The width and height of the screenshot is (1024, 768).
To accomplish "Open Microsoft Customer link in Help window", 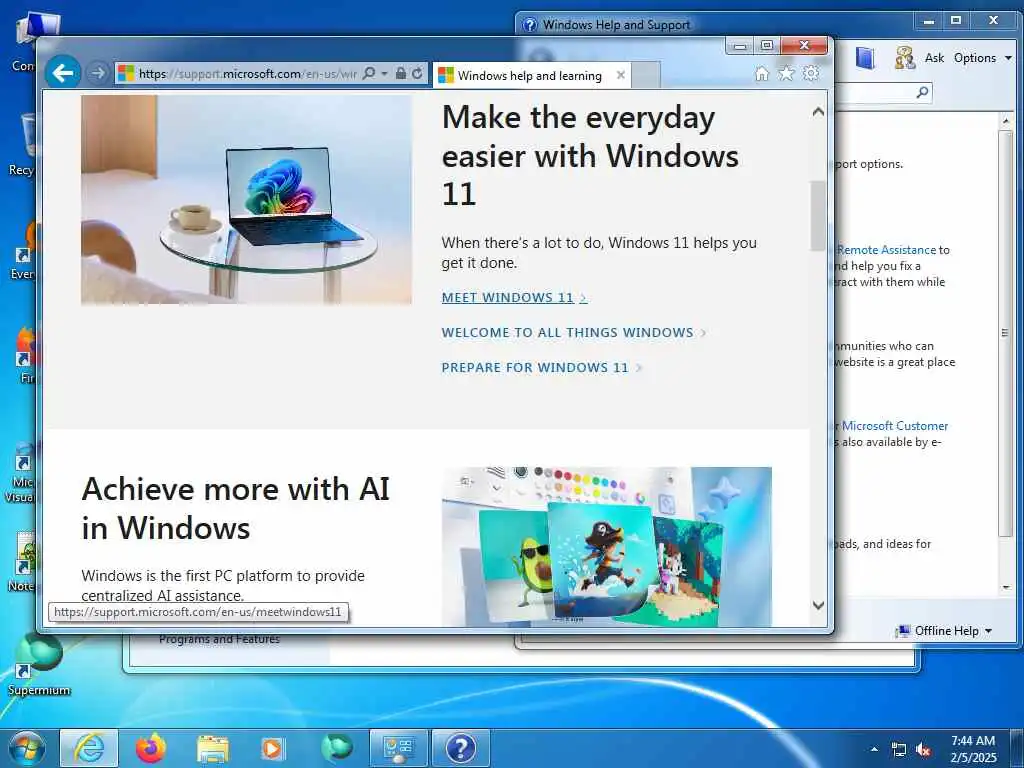I will click(x=895, y=426).
